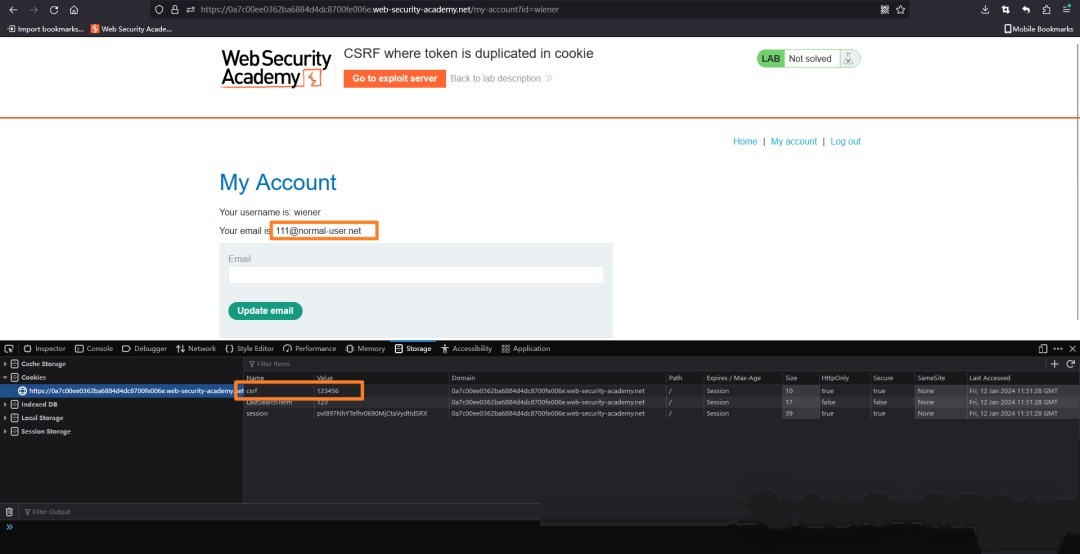Open the Memory tab
The image size is (1080, 554).
pyautogui.click(x=366, y=349)
